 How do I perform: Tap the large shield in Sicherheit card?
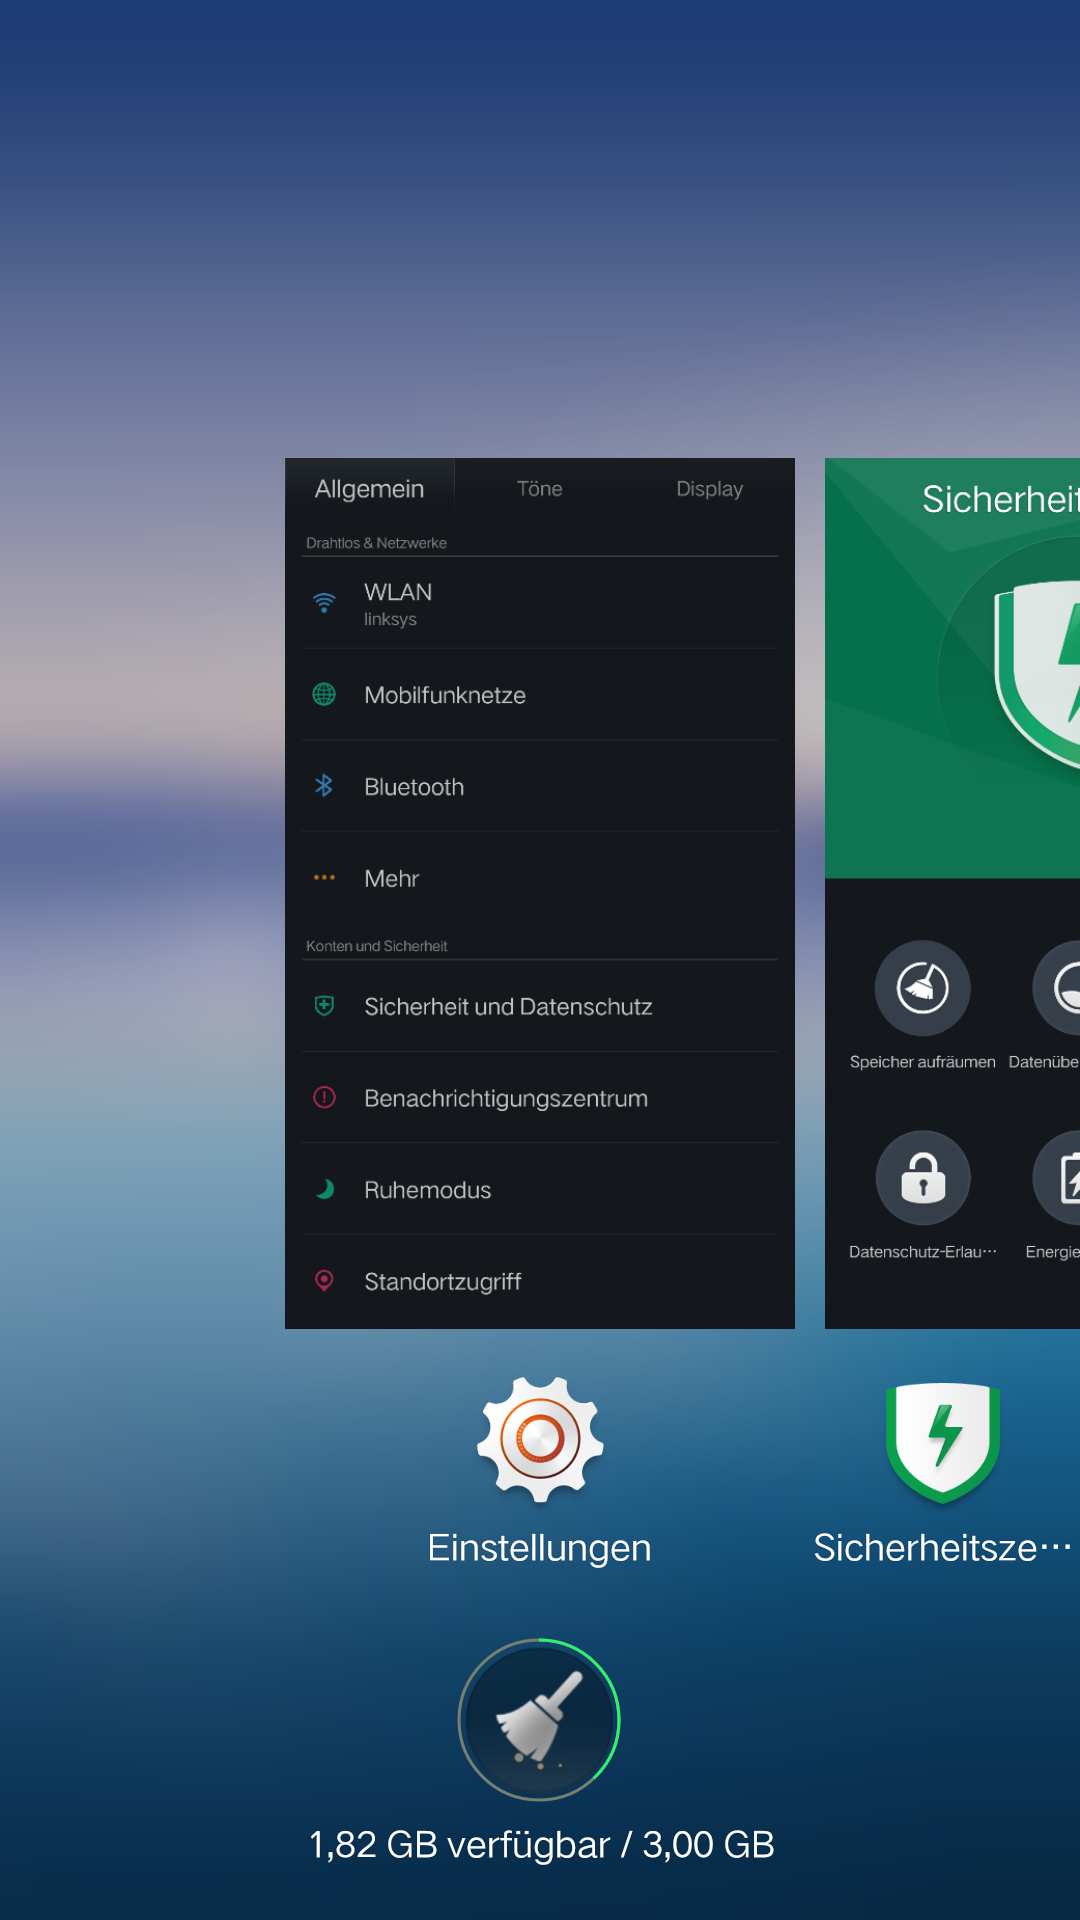1036,675
